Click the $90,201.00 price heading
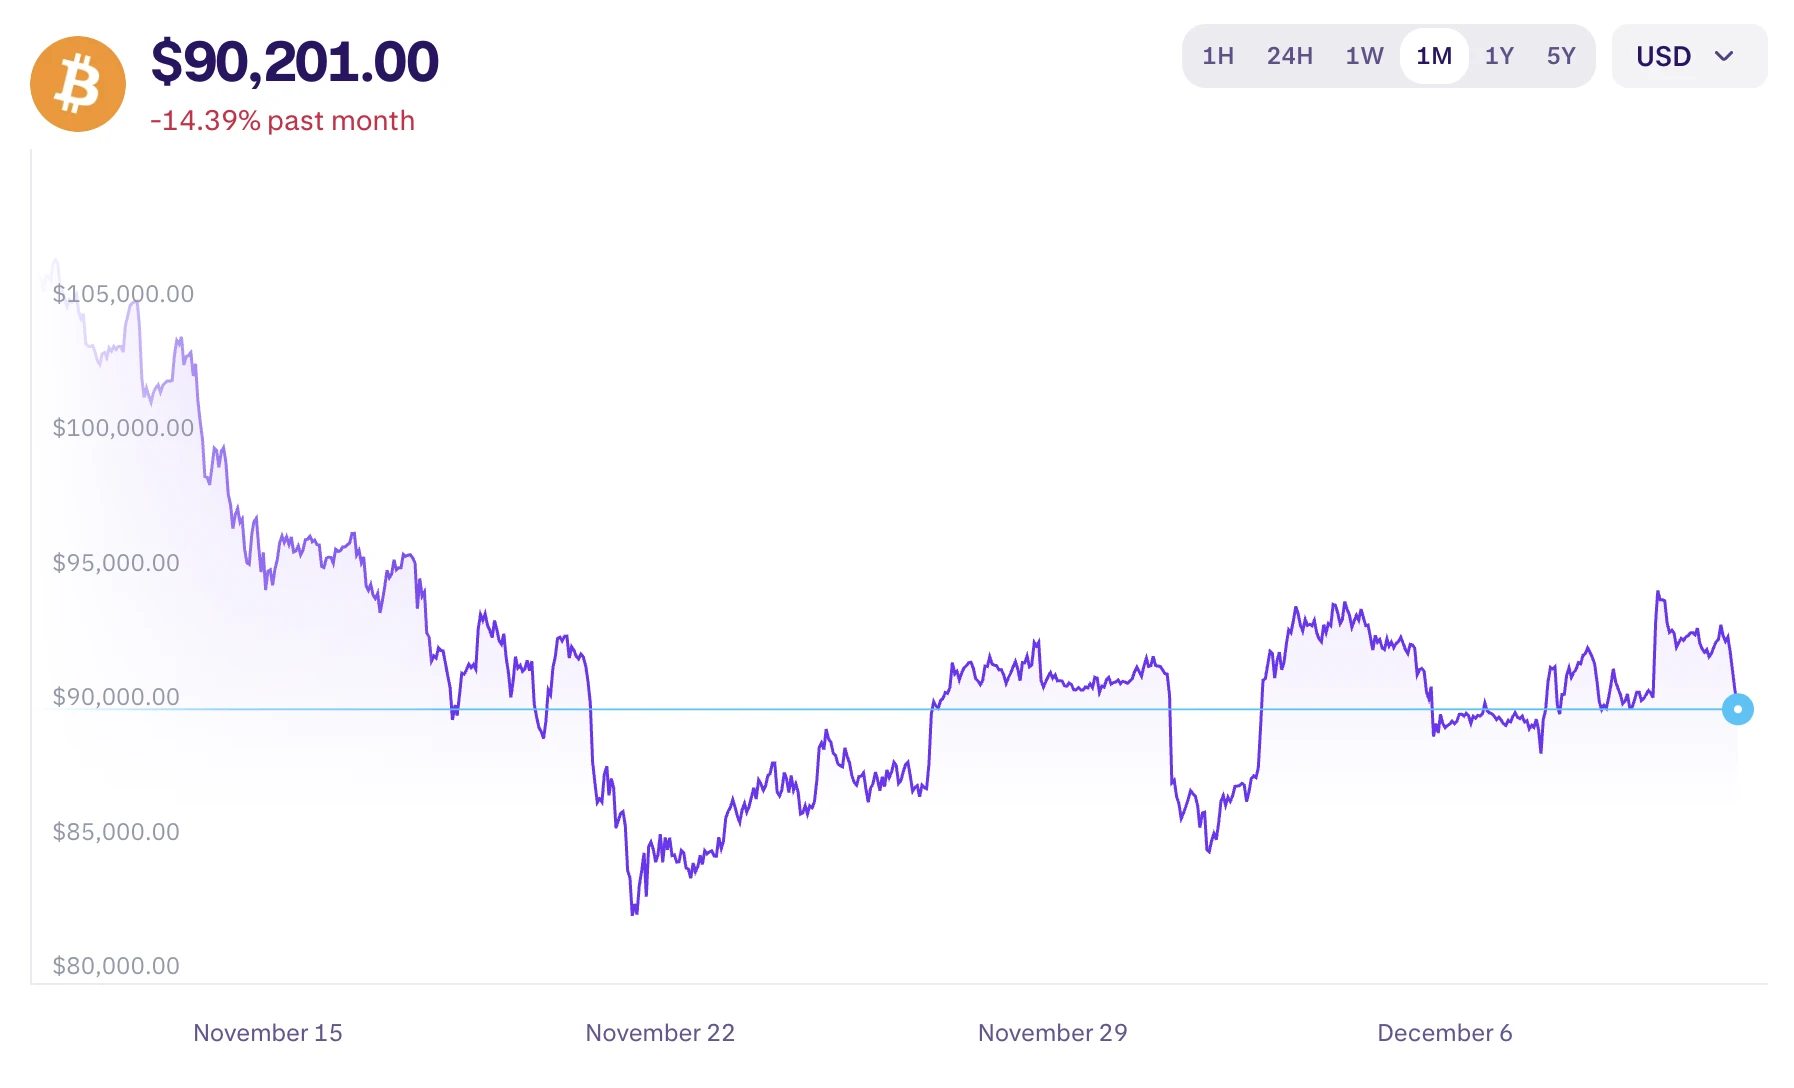This screenshot has height=1088, width=1794. click(x=294, y=62)
